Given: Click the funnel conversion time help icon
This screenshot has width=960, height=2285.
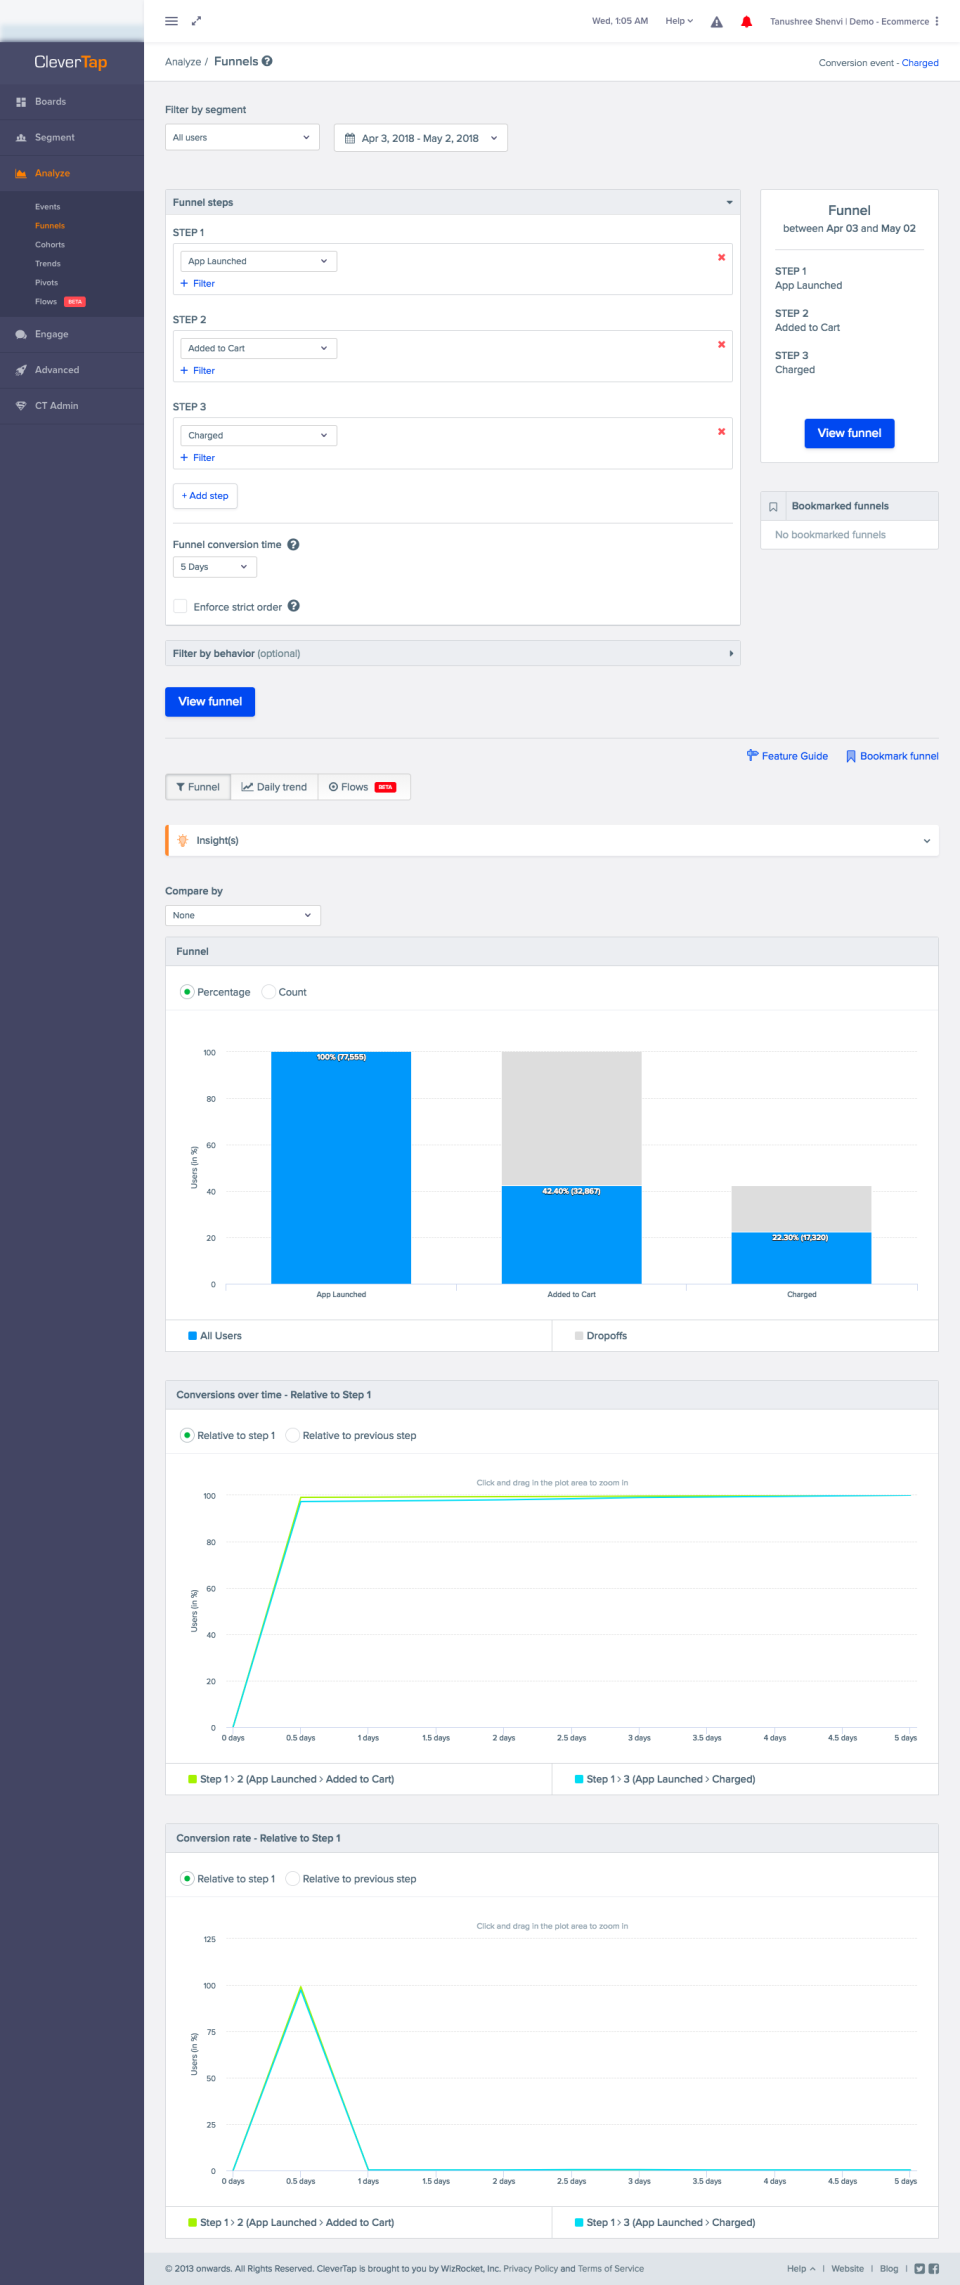Looking at the screenshot, I should pos(293,545).
